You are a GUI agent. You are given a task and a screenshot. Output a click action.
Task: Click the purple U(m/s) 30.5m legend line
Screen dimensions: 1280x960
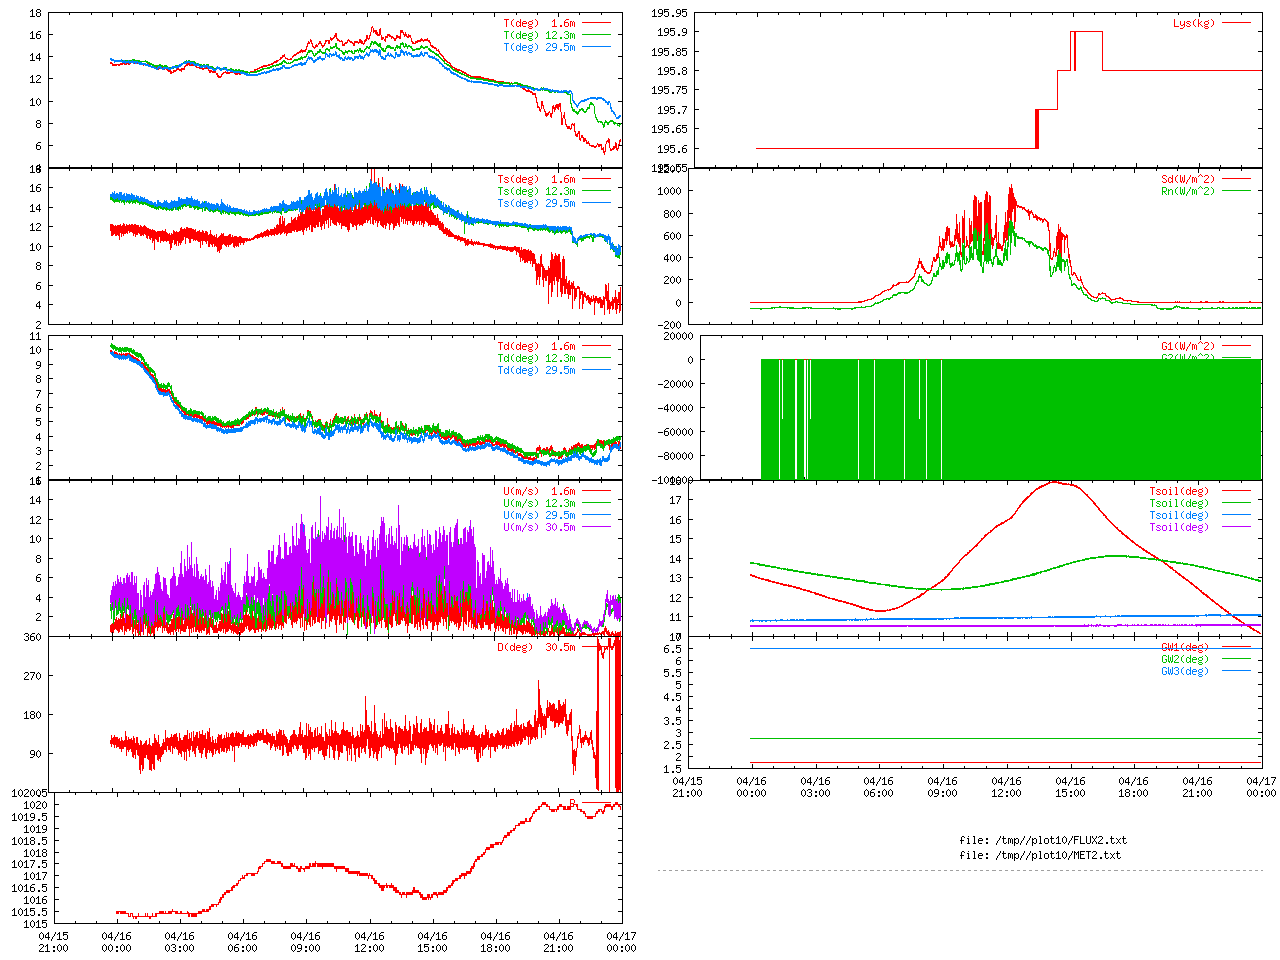(x=596, y=527)
